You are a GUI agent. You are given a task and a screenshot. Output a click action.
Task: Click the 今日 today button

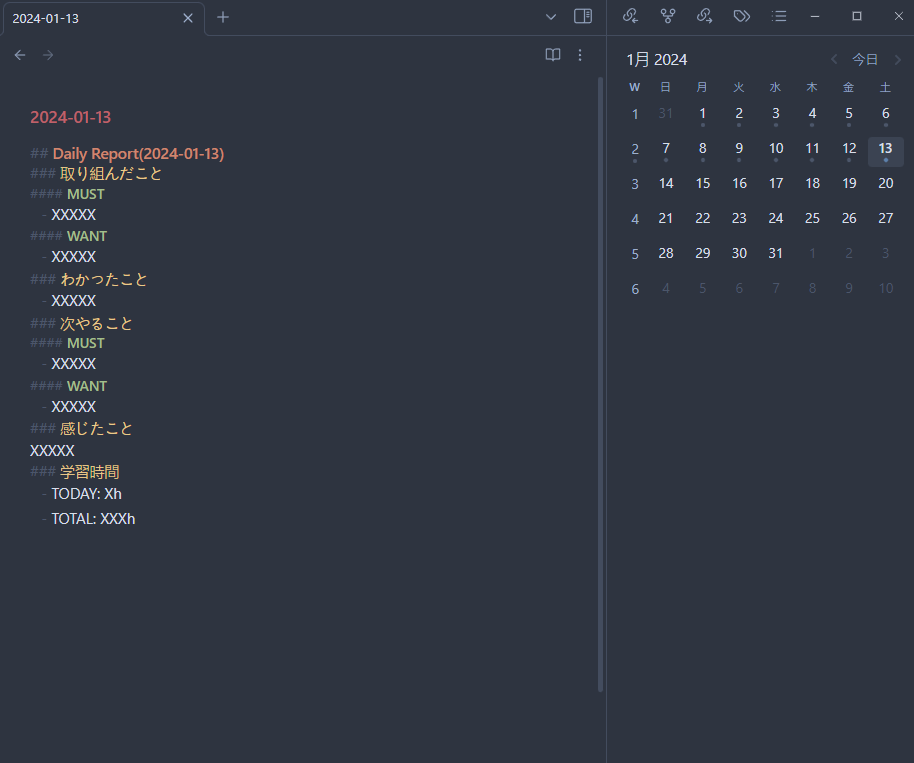pos(865,59)
